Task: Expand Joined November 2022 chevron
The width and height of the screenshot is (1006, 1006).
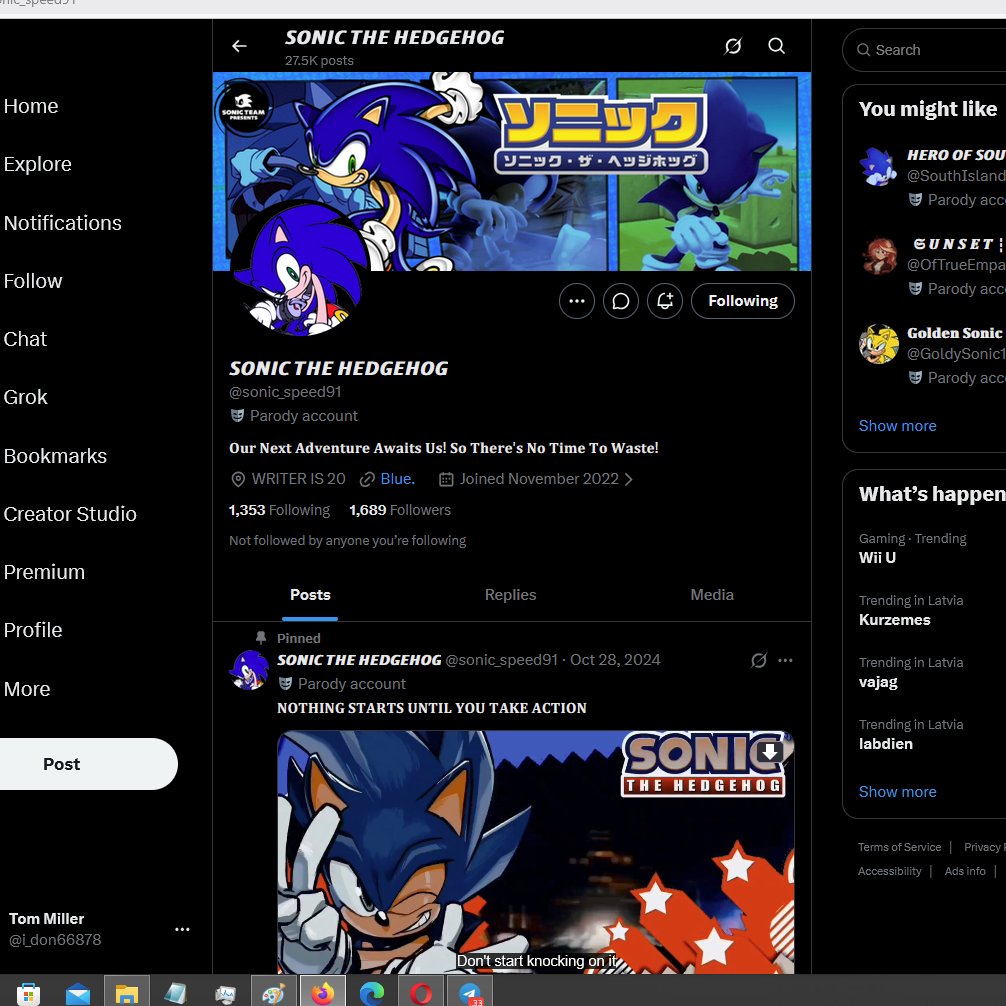Action: pyautogui.click(x=629, y=479)
